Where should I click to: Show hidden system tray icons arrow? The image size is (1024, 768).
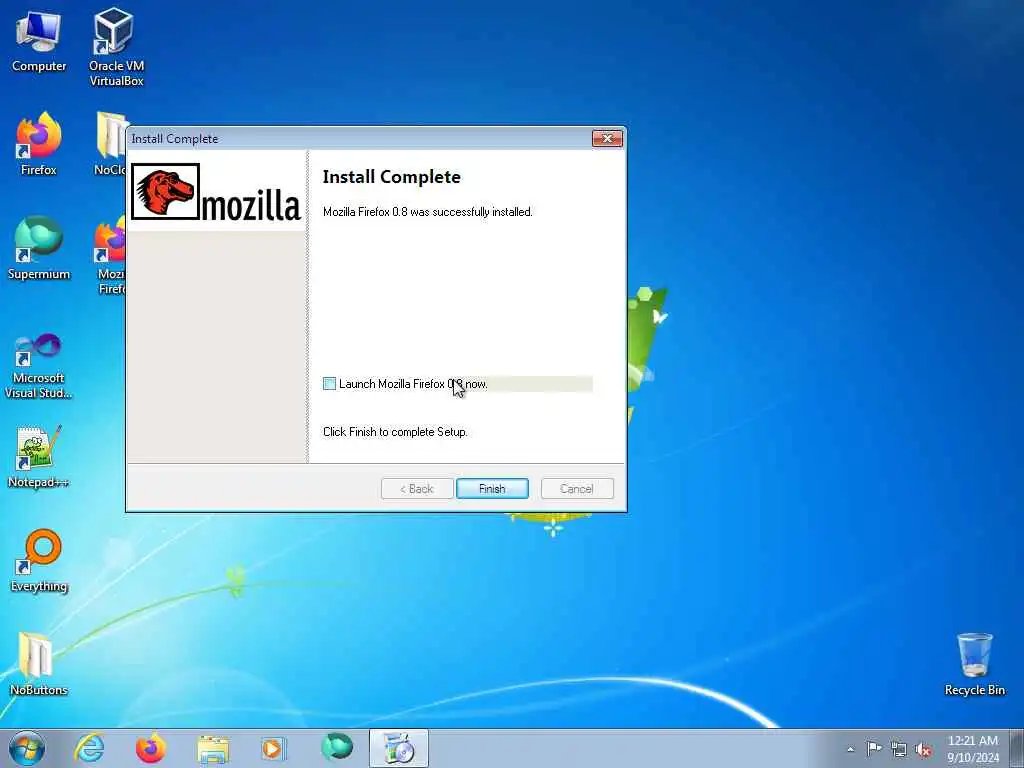(850, 750)
